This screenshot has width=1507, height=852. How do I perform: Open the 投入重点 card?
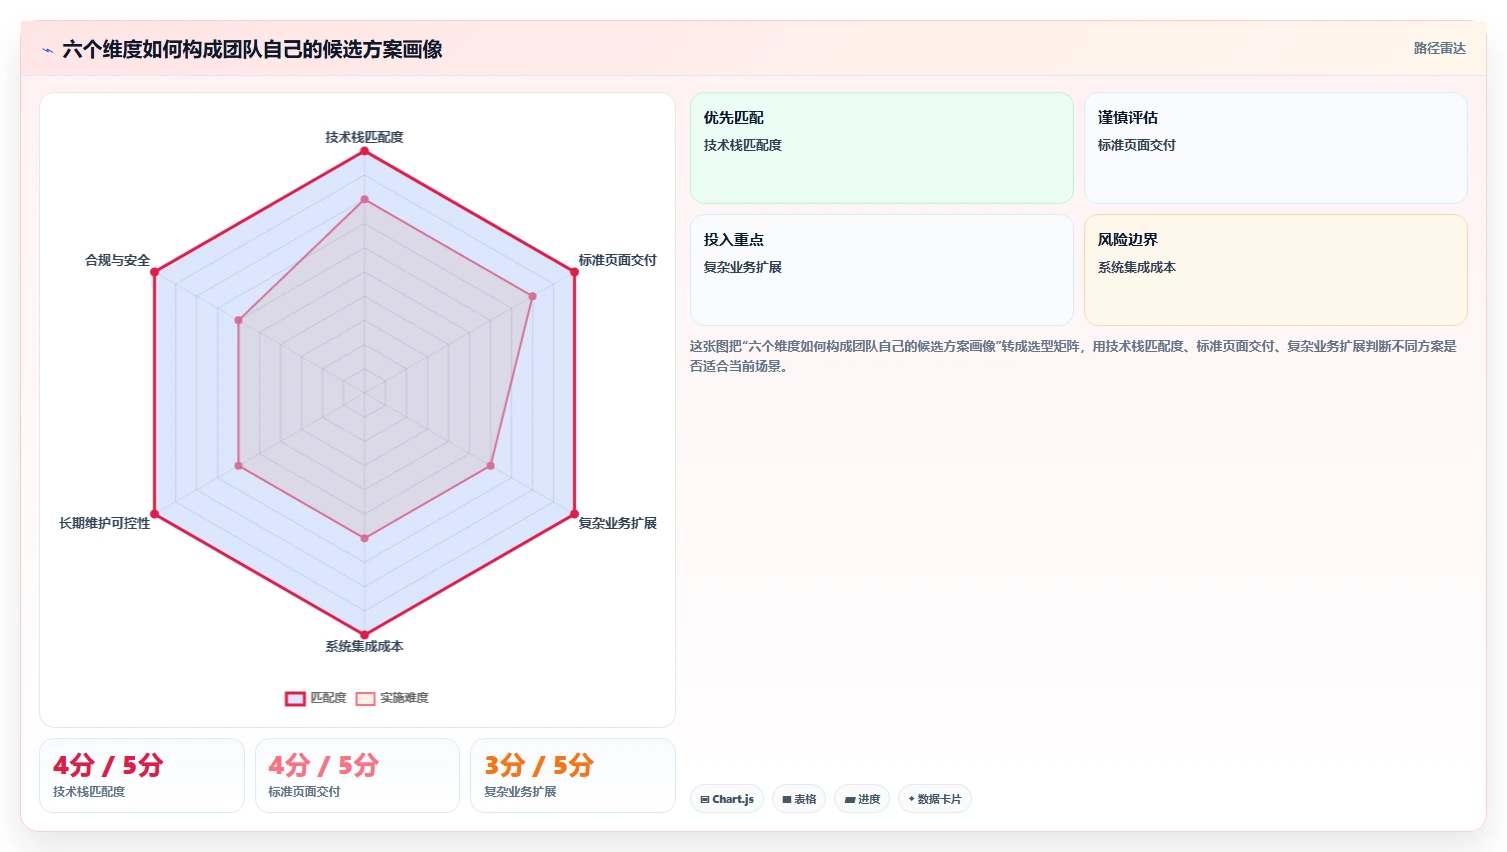tap(882, 270)
